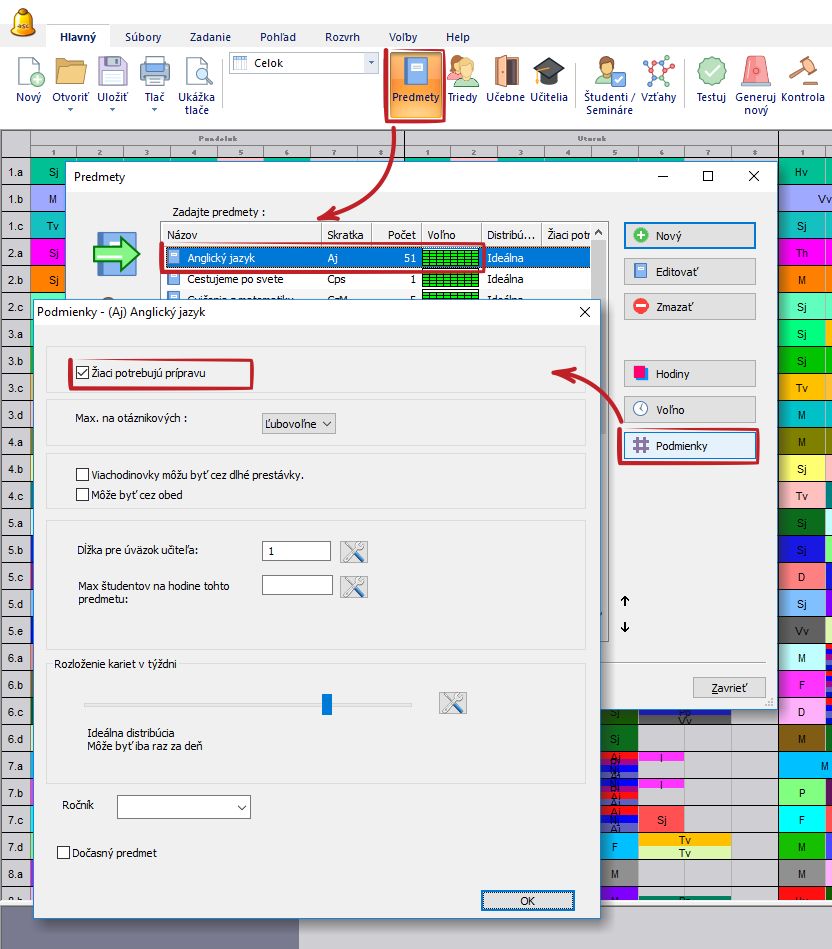Click the Generuj nový siren icon
The height and width of the screenshot is (949, 832).
(x=755, y=79)
